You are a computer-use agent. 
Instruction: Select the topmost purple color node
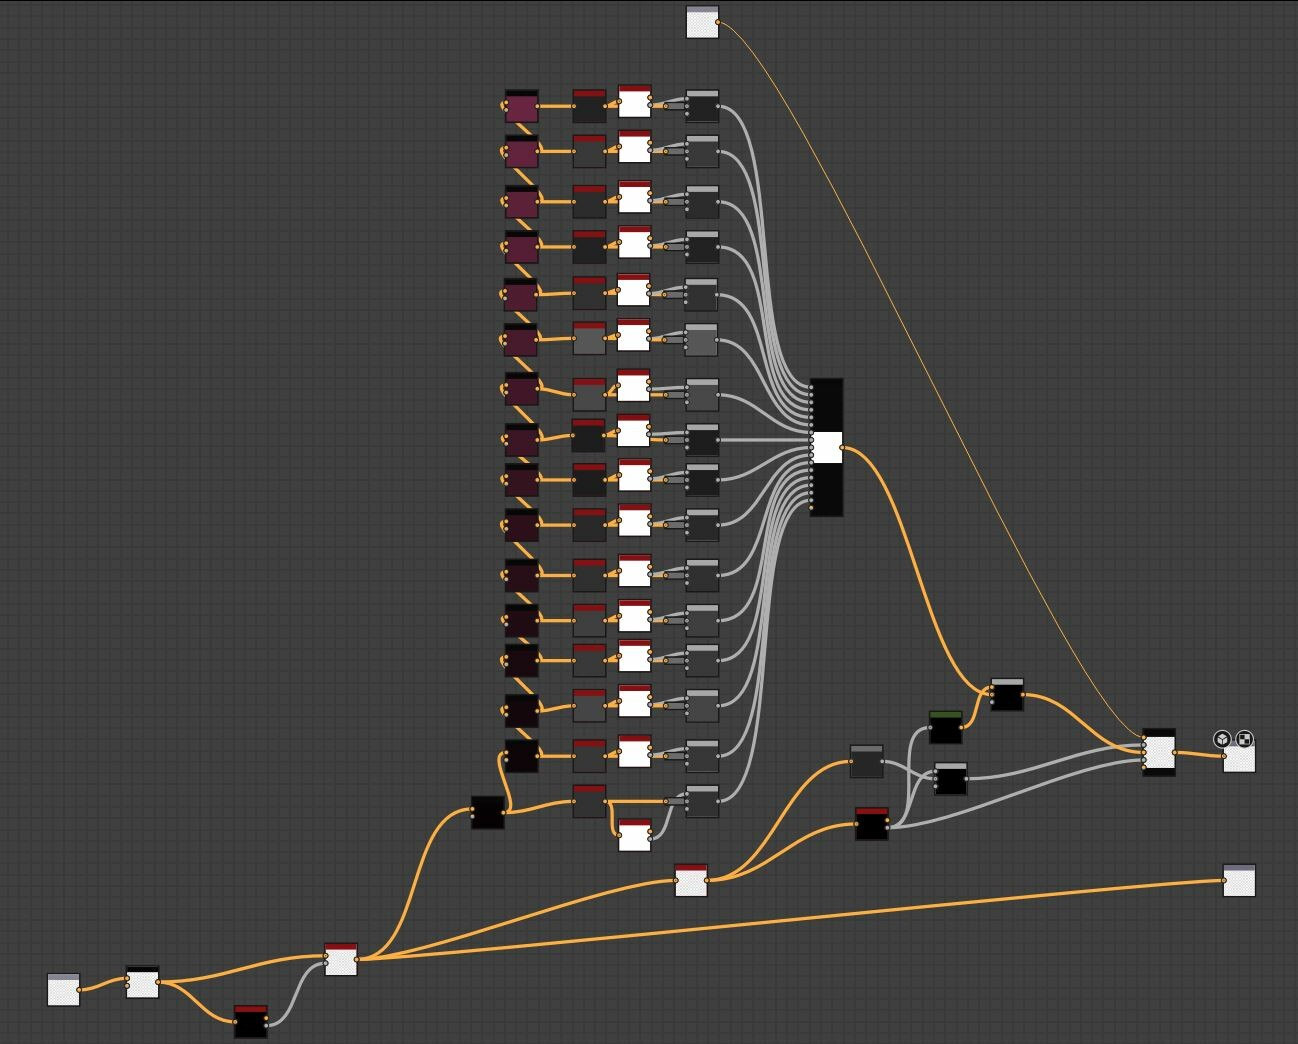tap(521, 106)
